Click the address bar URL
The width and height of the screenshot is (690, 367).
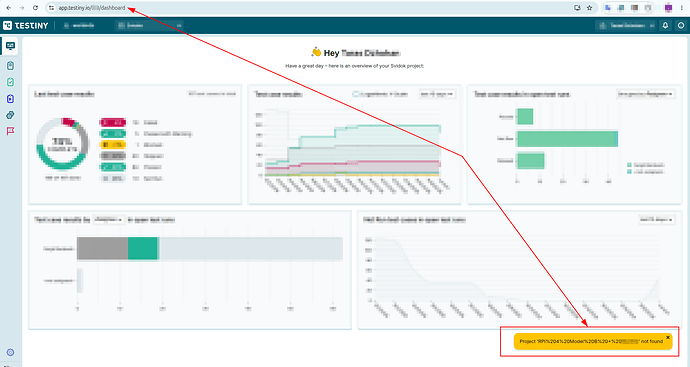tap(92, 7)
